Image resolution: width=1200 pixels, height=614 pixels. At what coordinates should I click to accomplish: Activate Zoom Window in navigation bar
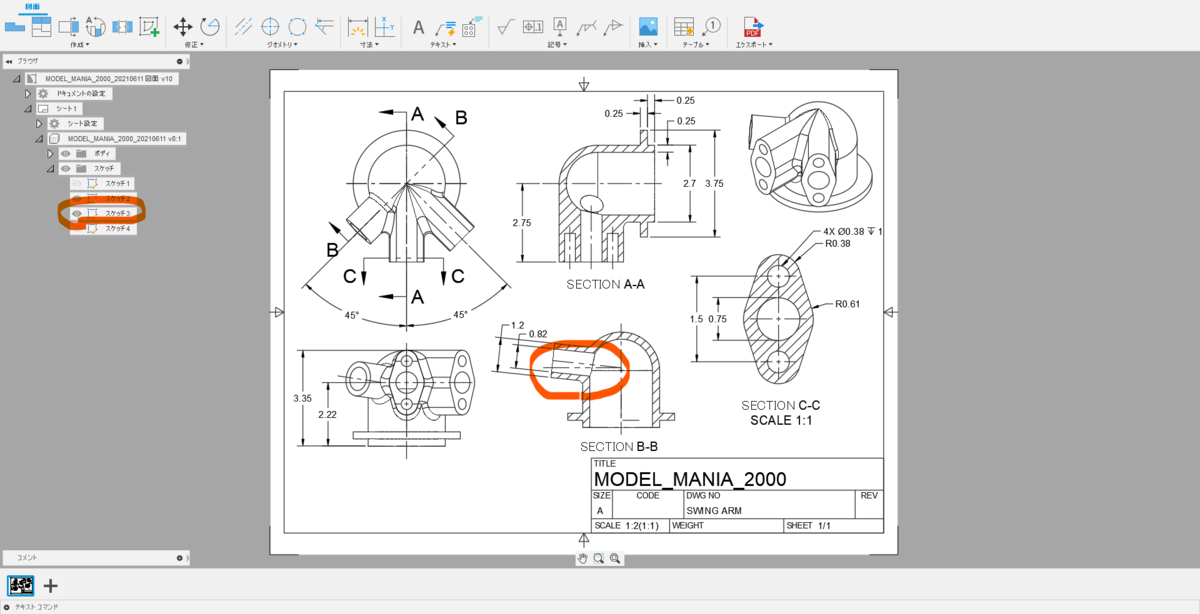pos(598,558)
